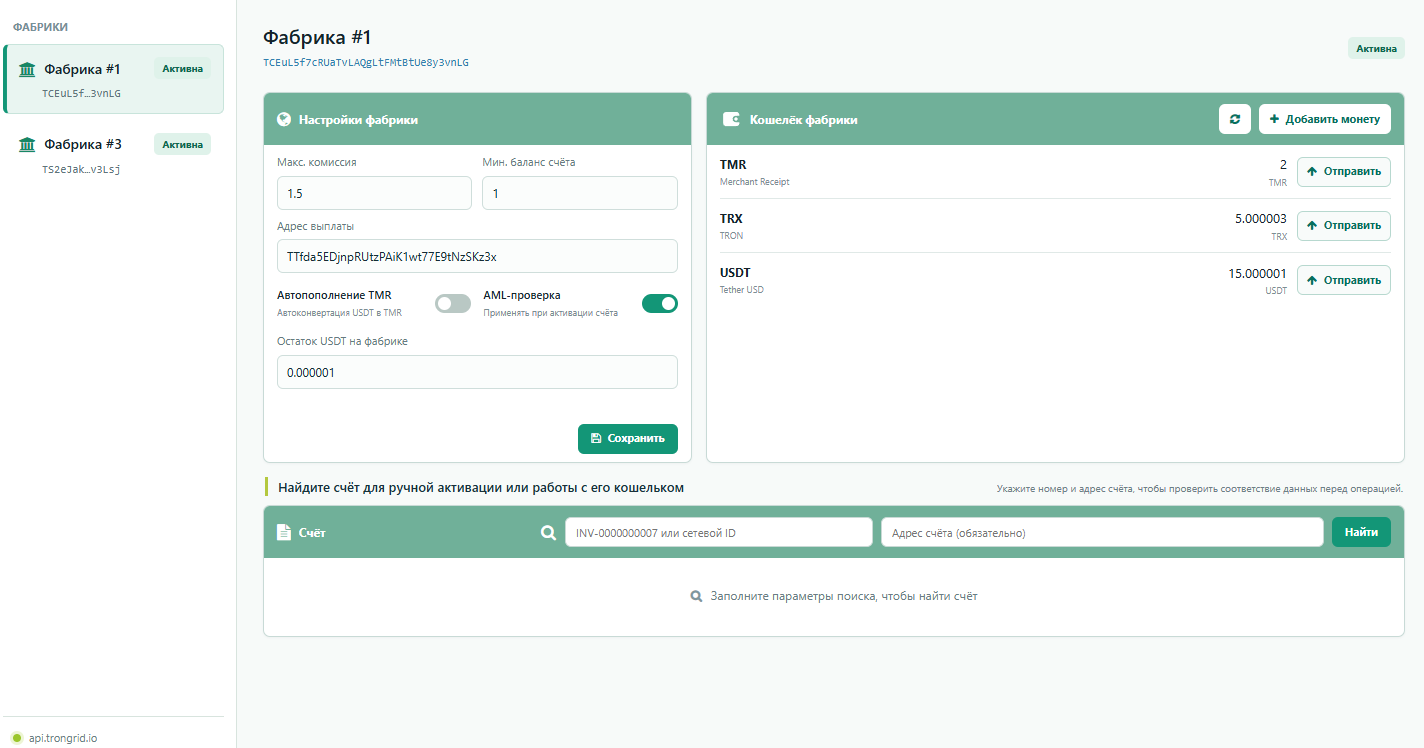Focus the Мин. баланс счёта field

[580, 193]
